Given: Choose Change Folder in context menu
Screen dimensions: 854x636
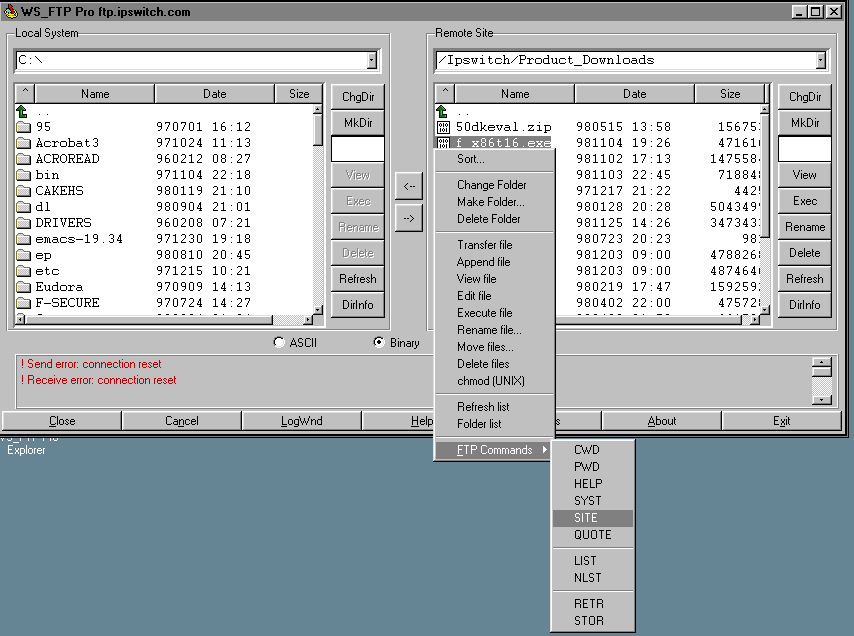Looking at the screenshot, I should tap(495, 185).
